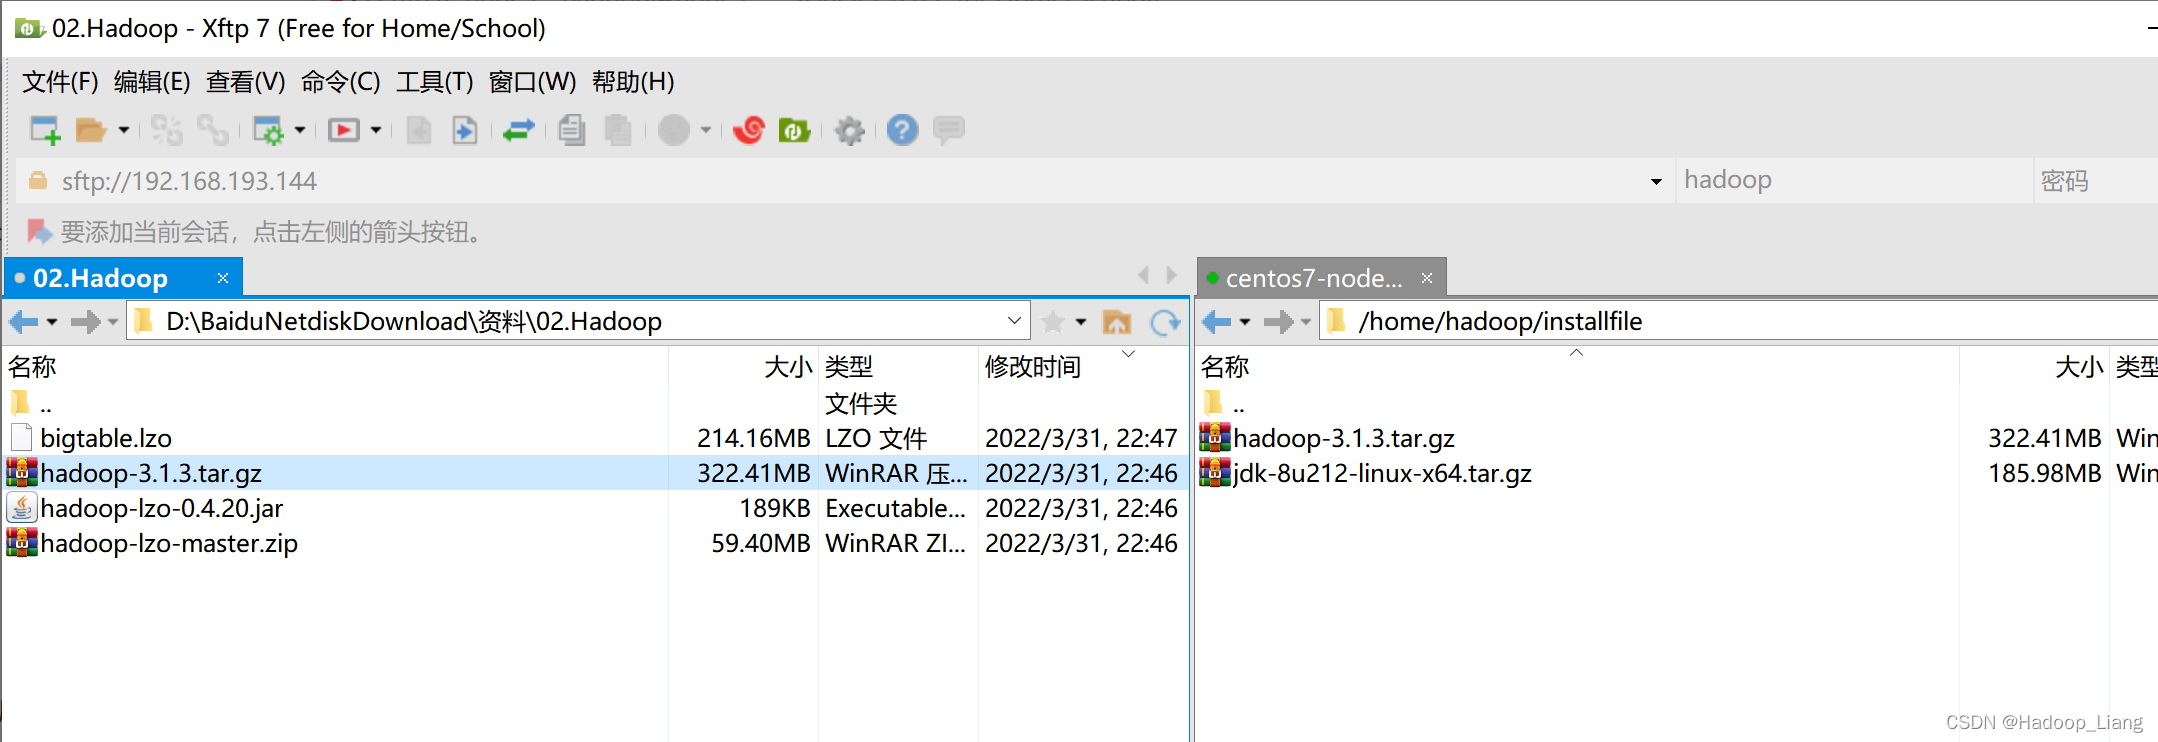Open the View (查看) menu
Screen dimensions: 2158x742
[245, 82]
